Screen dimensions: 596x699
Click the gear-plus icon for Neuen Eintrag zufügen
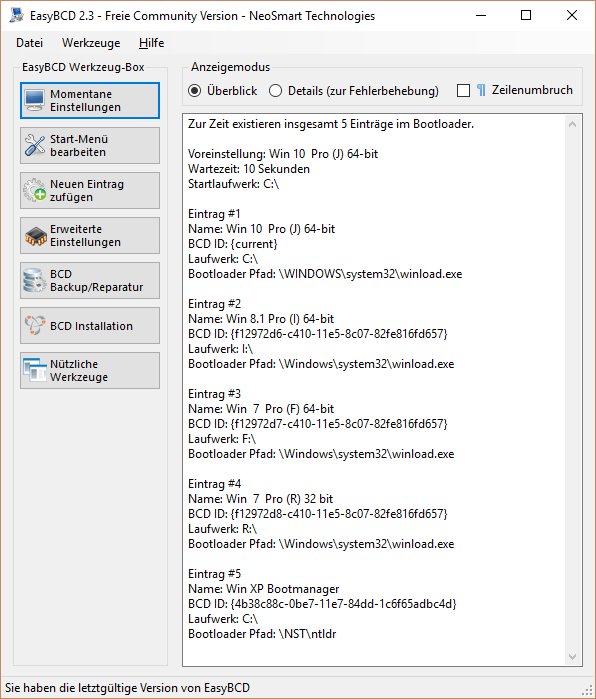coord(34,190)
